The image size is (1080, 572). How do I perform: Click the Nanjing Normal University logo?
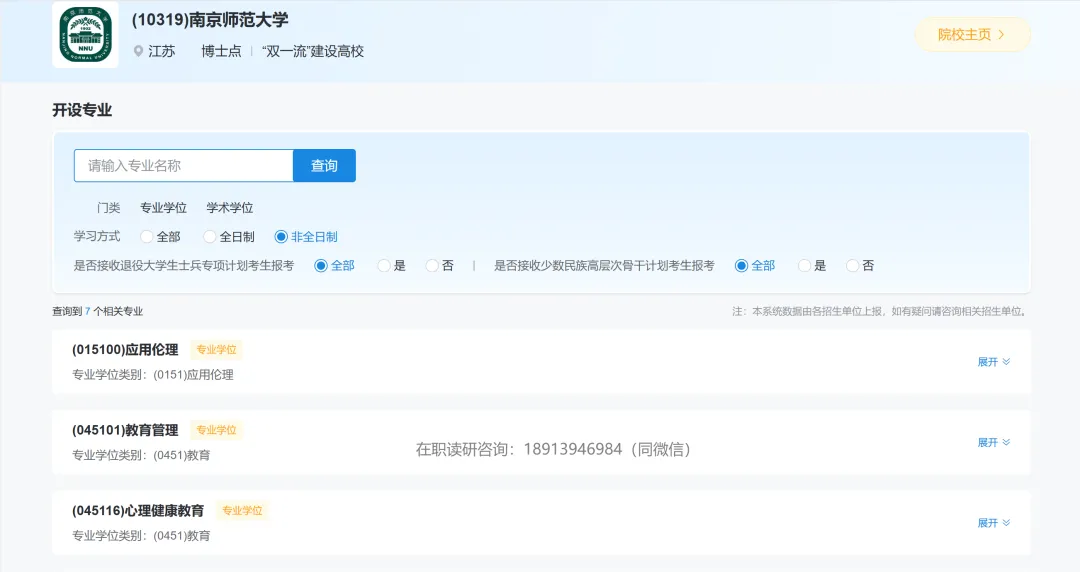point(85,34)
